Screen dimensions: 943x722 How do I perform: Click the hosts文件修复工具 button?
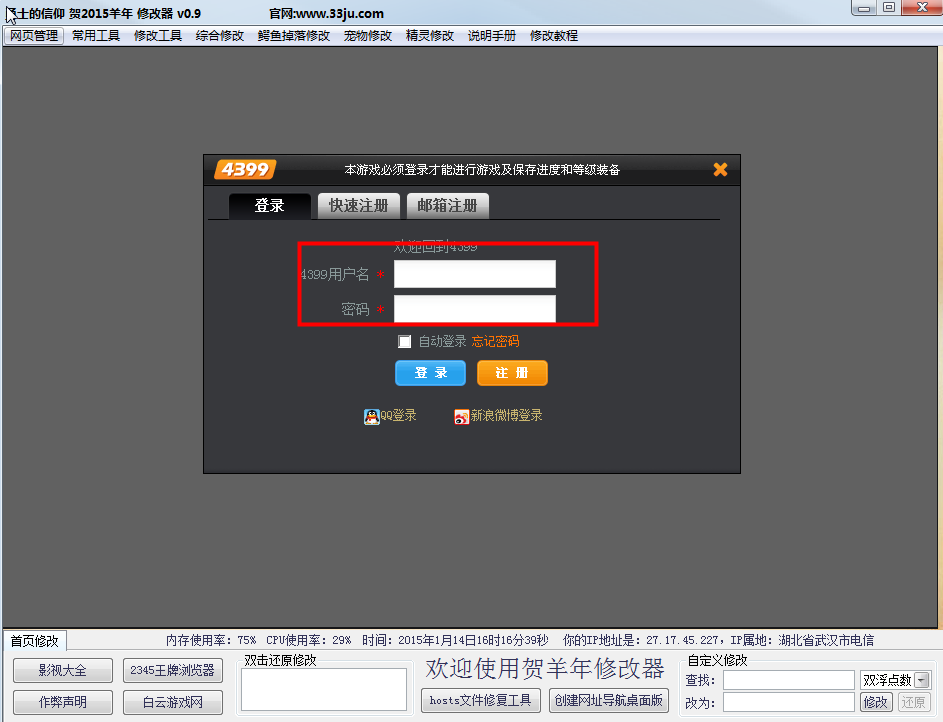[x=481, y=700]
